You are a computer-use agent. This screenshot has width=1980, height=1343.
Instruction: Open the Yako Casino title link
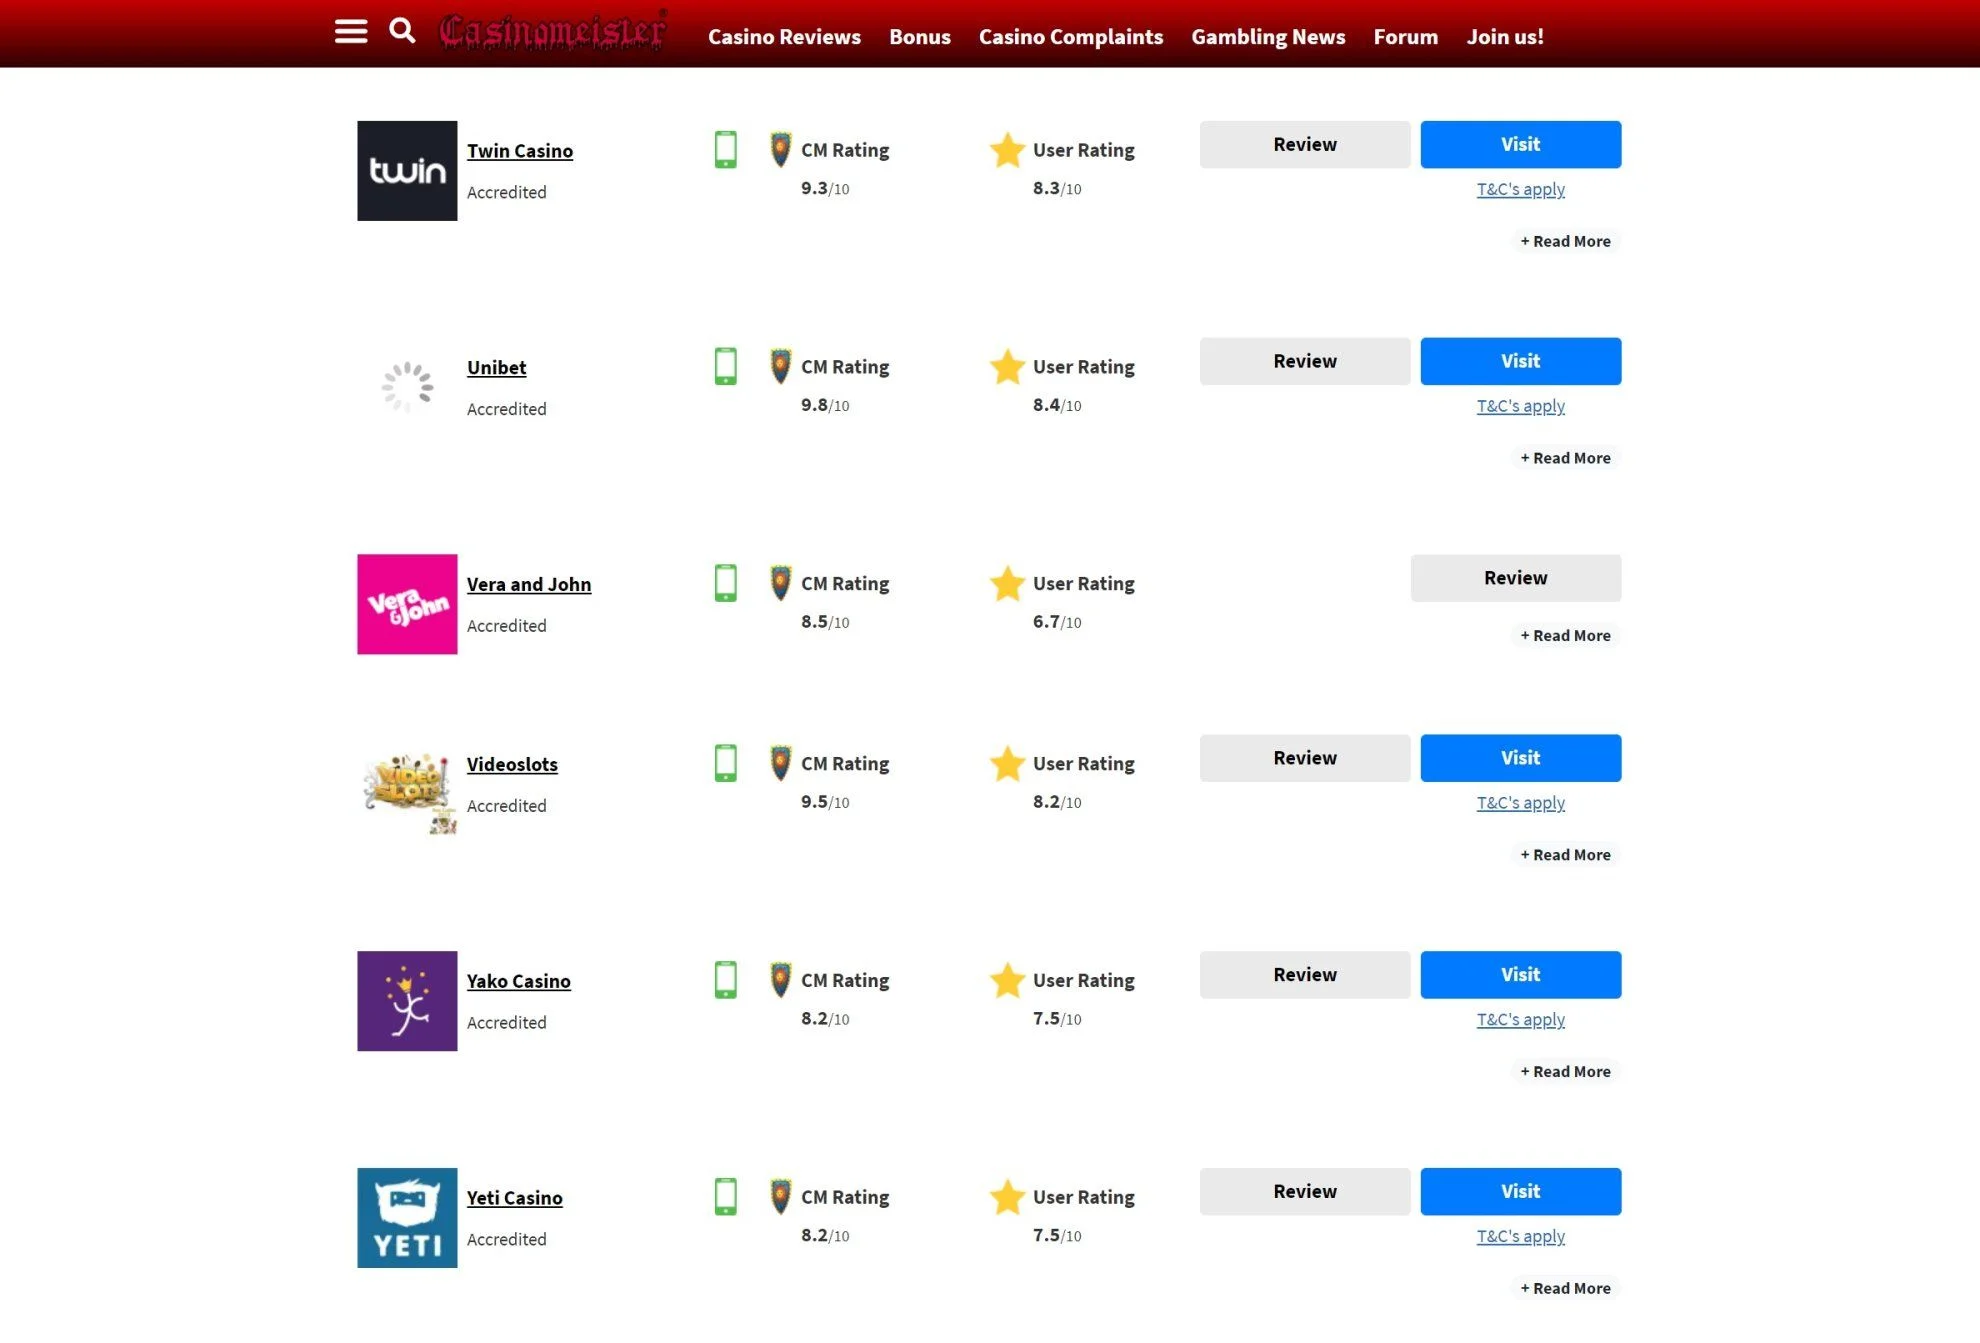tap(519, 982)
